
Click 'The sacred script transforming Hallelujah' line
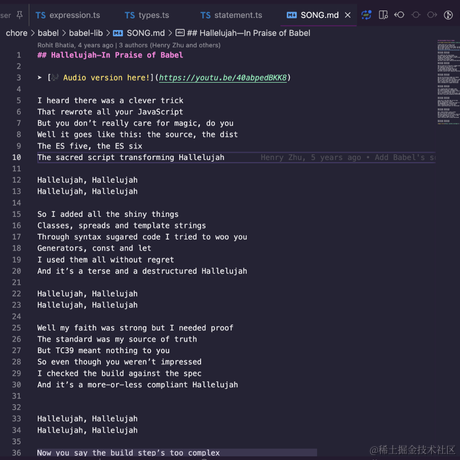coord(131,157)
